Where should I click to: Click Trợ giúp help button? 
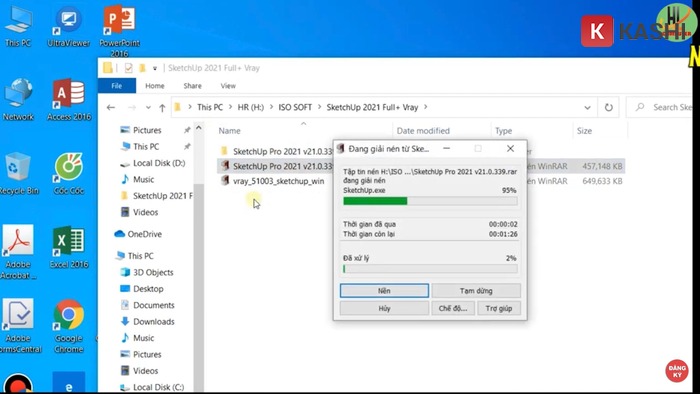[499, 308]
